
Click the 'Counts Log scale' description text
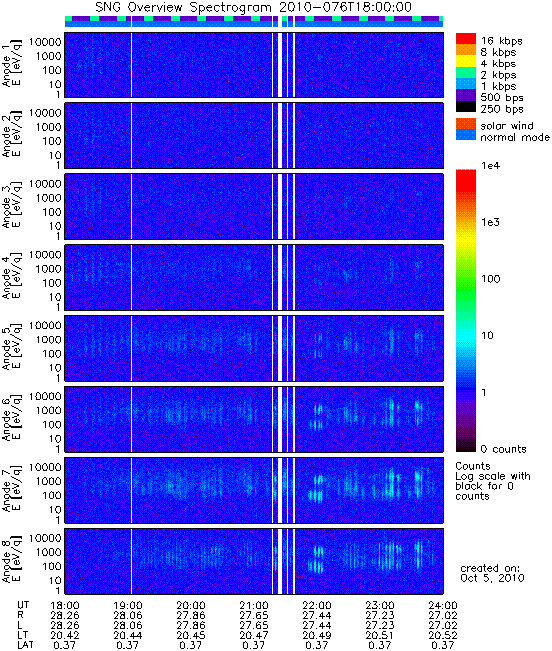click(x=493, y=481)
